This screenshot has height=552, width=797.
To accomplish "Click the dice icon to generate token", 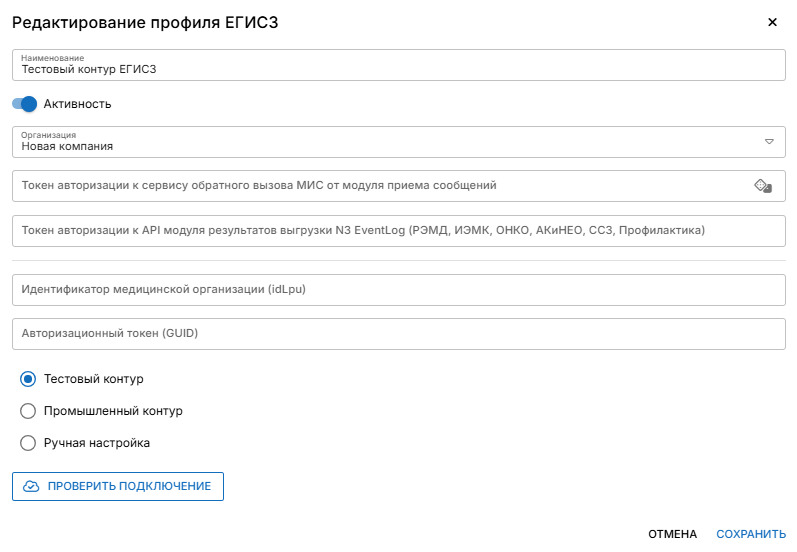I will [x=761, y=185].
